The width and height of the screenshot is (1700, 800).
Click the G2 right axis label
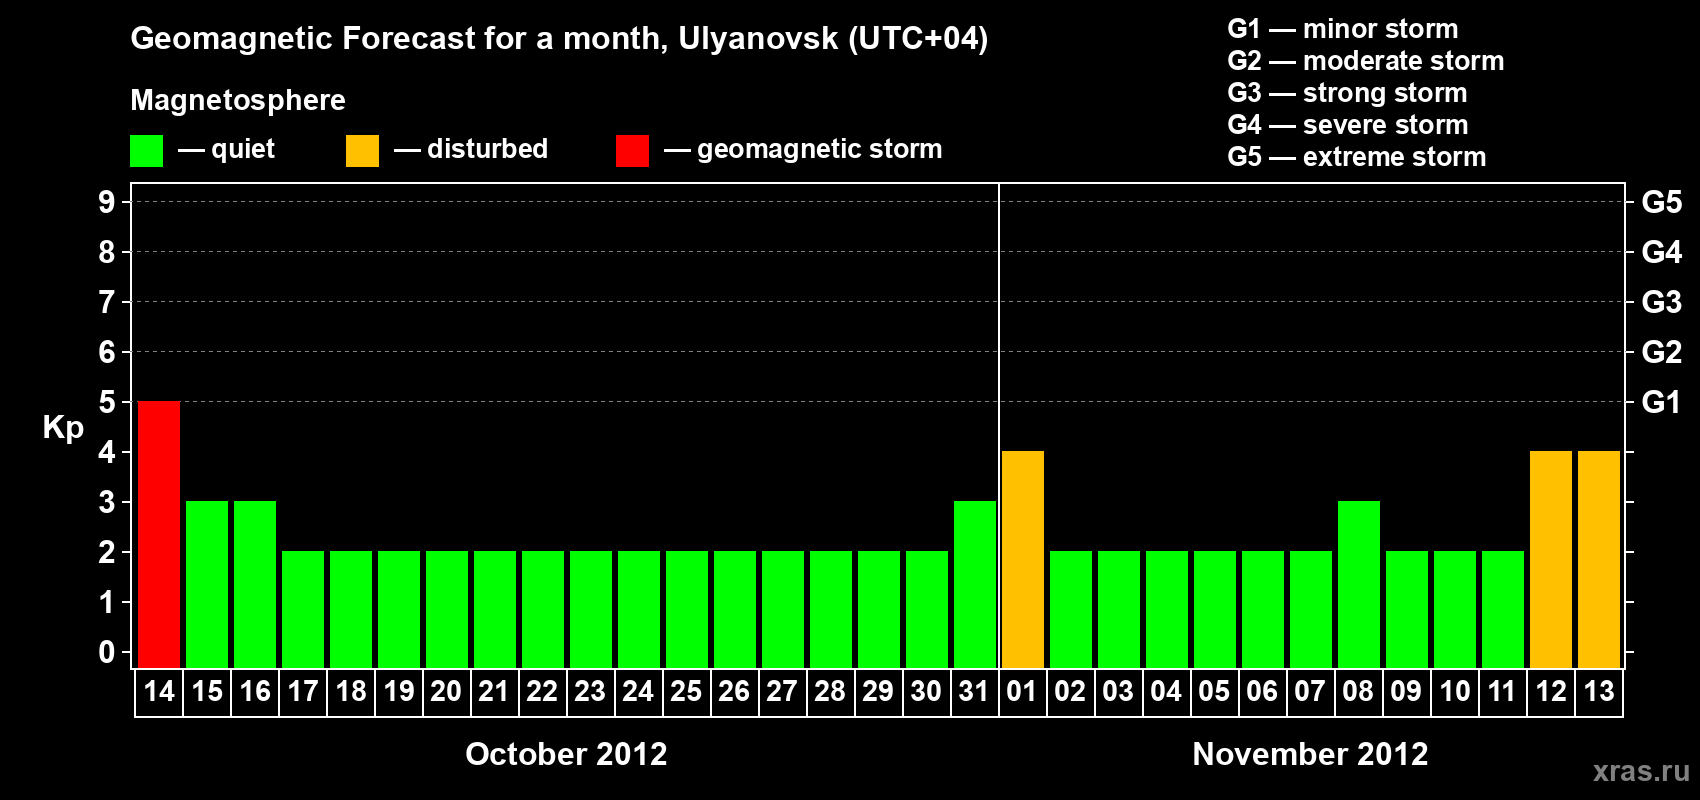coord(1662,352)
